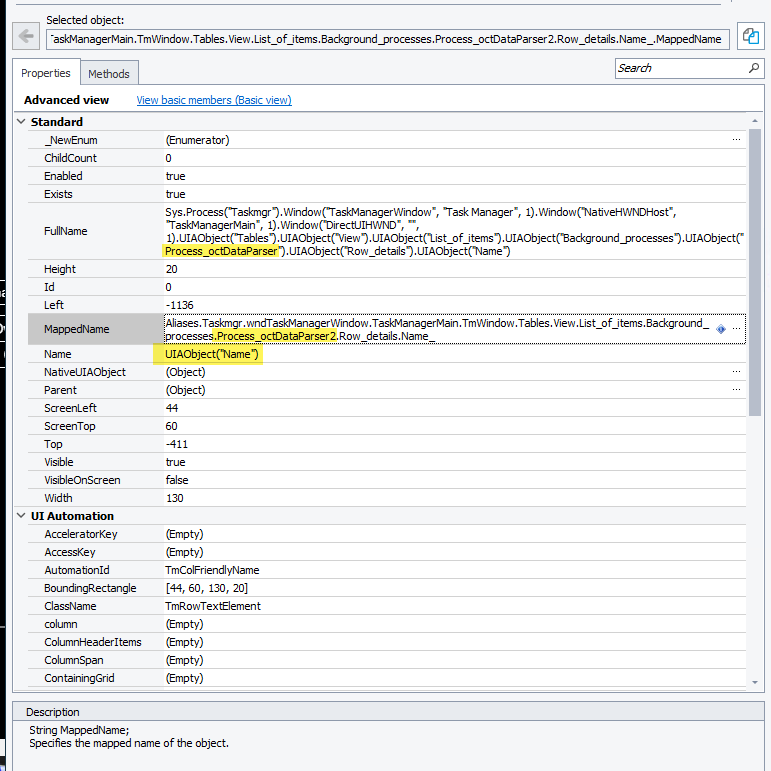Collapse the UI Automation properties group
The height and width of the screenshot is (771, 771).
[x=22, y=516]
